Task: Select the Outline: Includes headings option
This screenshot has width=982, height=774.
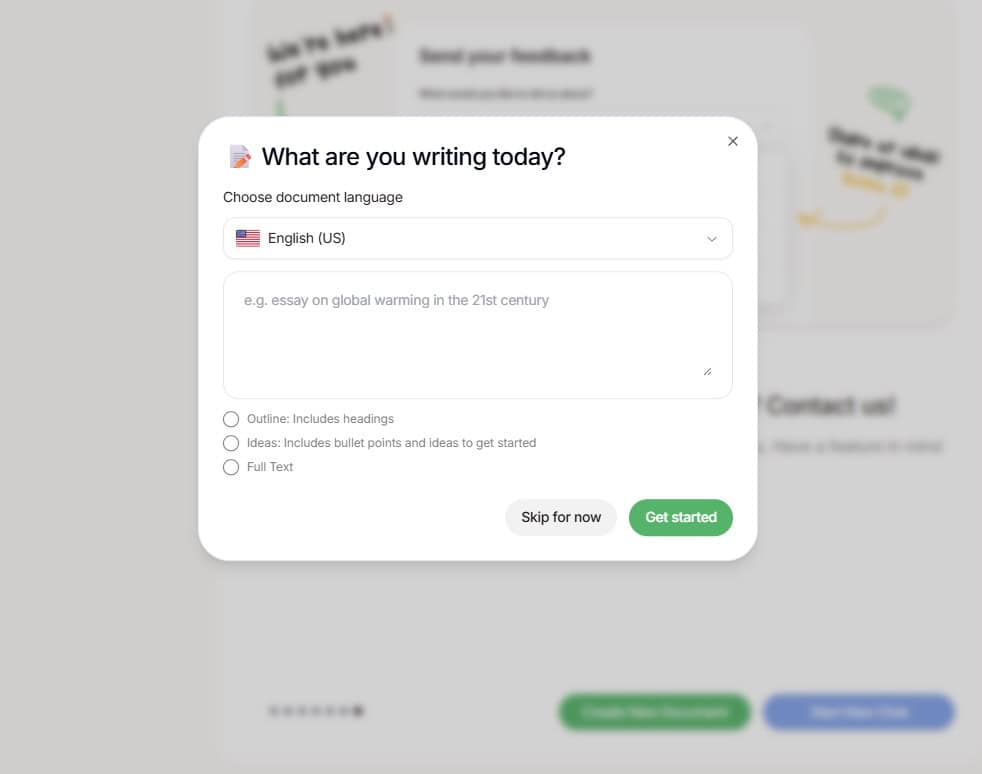Action: (x=231, y=419)
